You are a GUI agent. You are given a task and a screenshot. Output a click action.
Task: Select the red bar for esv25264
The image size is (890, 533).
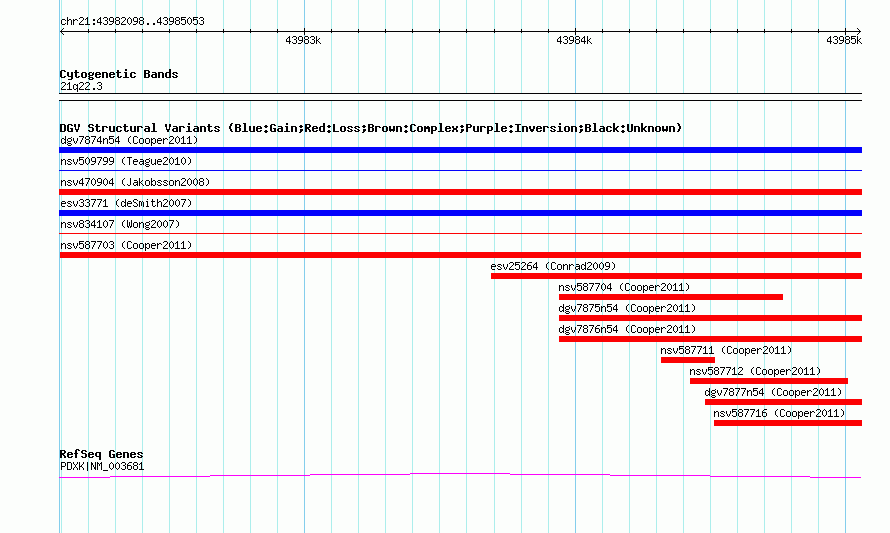point(677,276)
